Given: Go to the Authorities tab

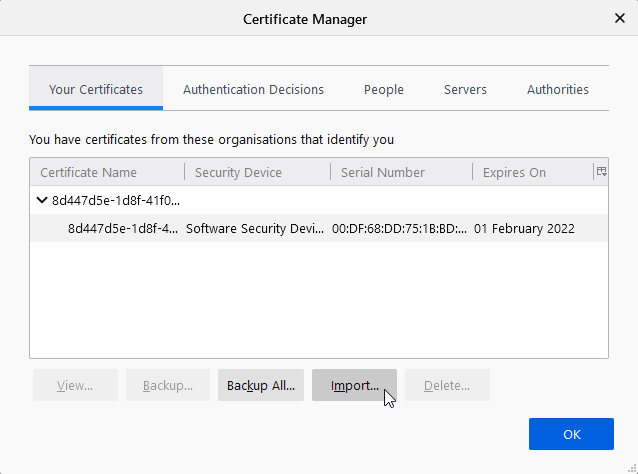Looking at the screenshot, I should [557, 89].
